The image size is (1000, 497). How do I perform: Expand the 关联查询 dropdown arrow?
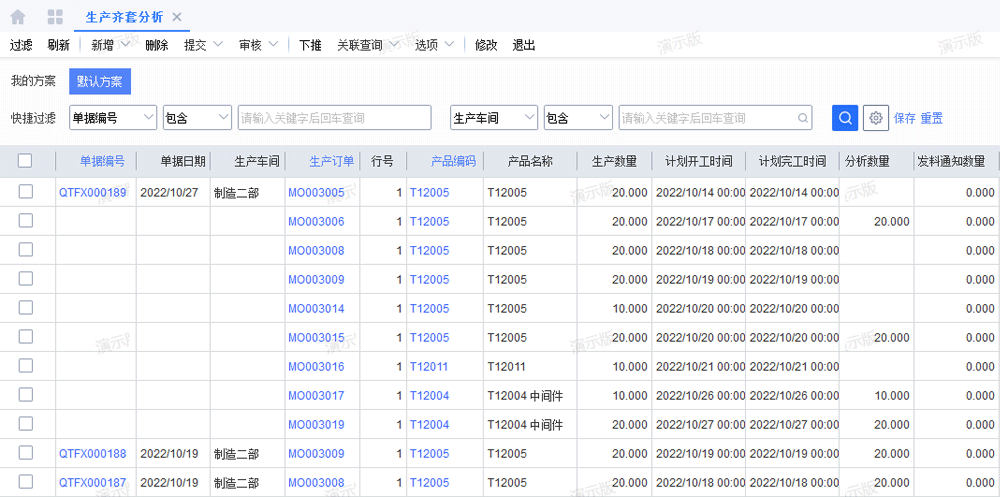(x=393, y=45)
